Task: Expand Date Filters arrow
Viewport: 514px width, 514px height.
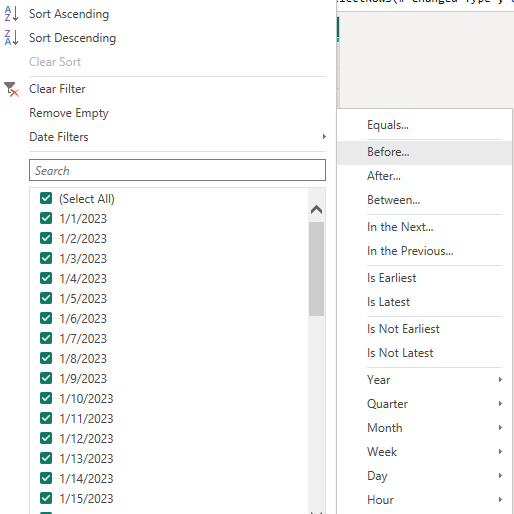Action: 324,137
